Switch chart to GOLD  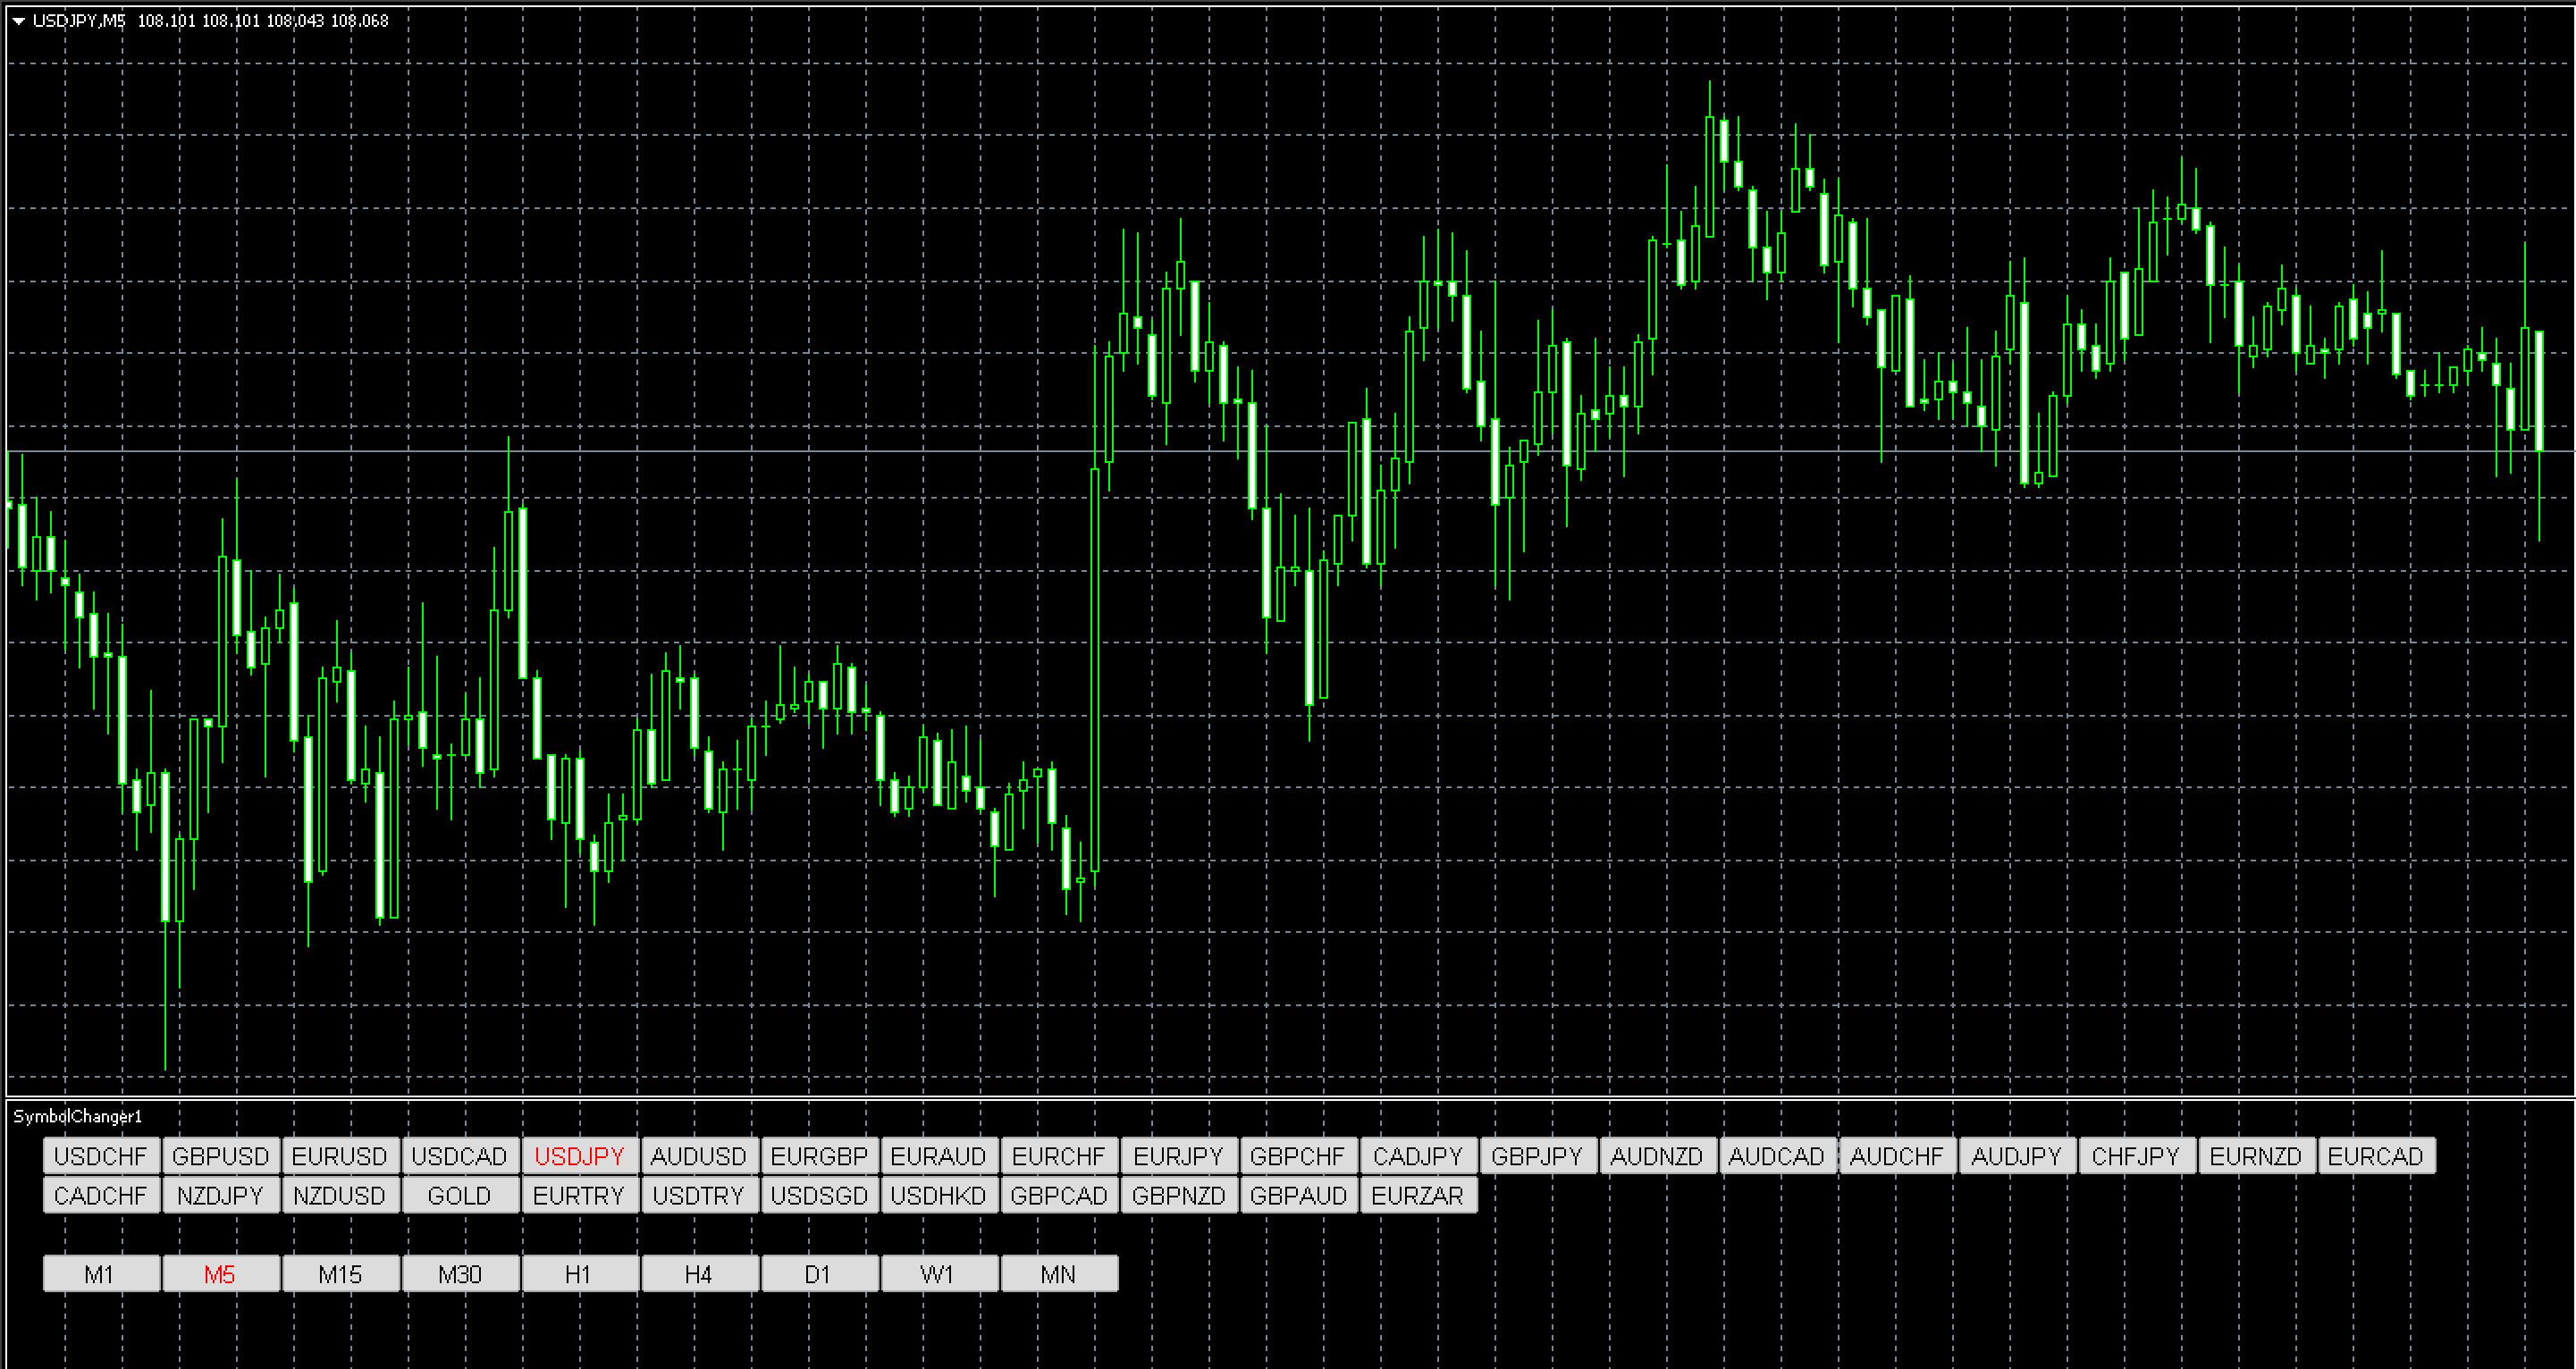click(460, 1195)
